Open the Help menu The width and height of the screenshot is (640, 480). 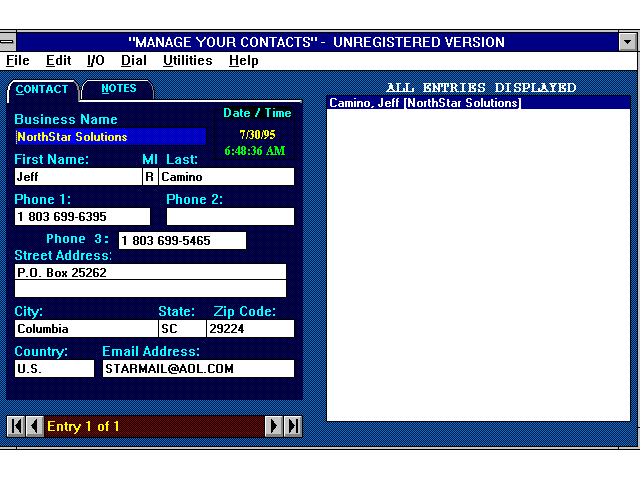click(244, 60)
